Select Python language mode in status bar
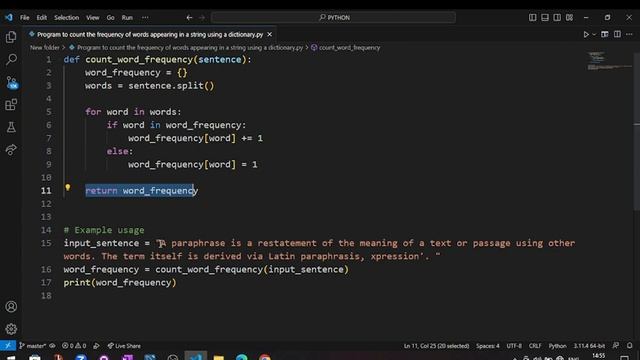Viewport: 640px width, 360px height. 558,346
